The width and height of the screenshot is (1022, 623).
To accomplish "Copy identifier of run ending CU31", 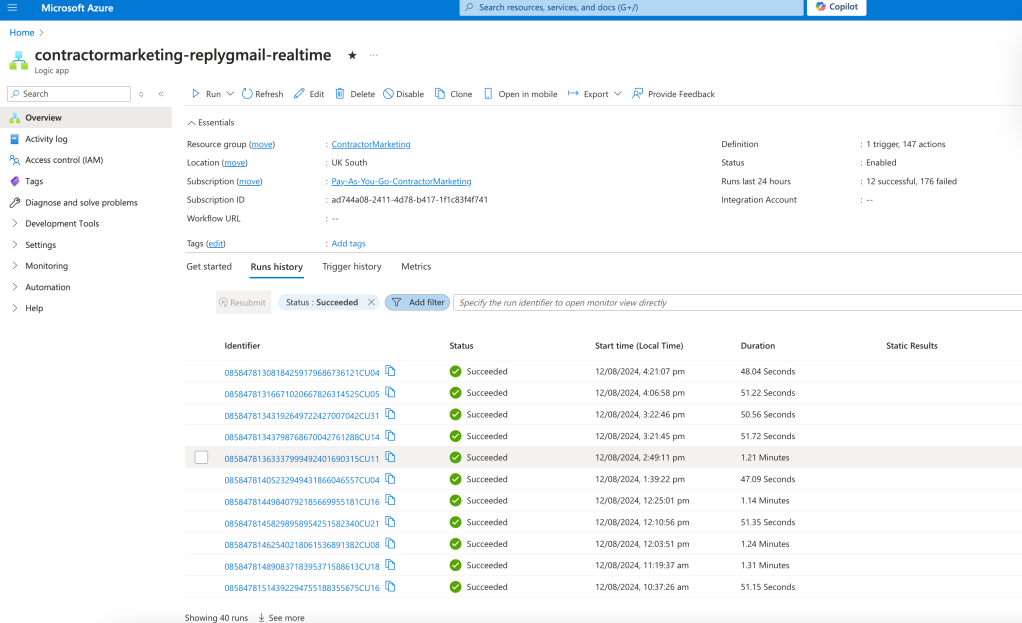I will (390, 414).
